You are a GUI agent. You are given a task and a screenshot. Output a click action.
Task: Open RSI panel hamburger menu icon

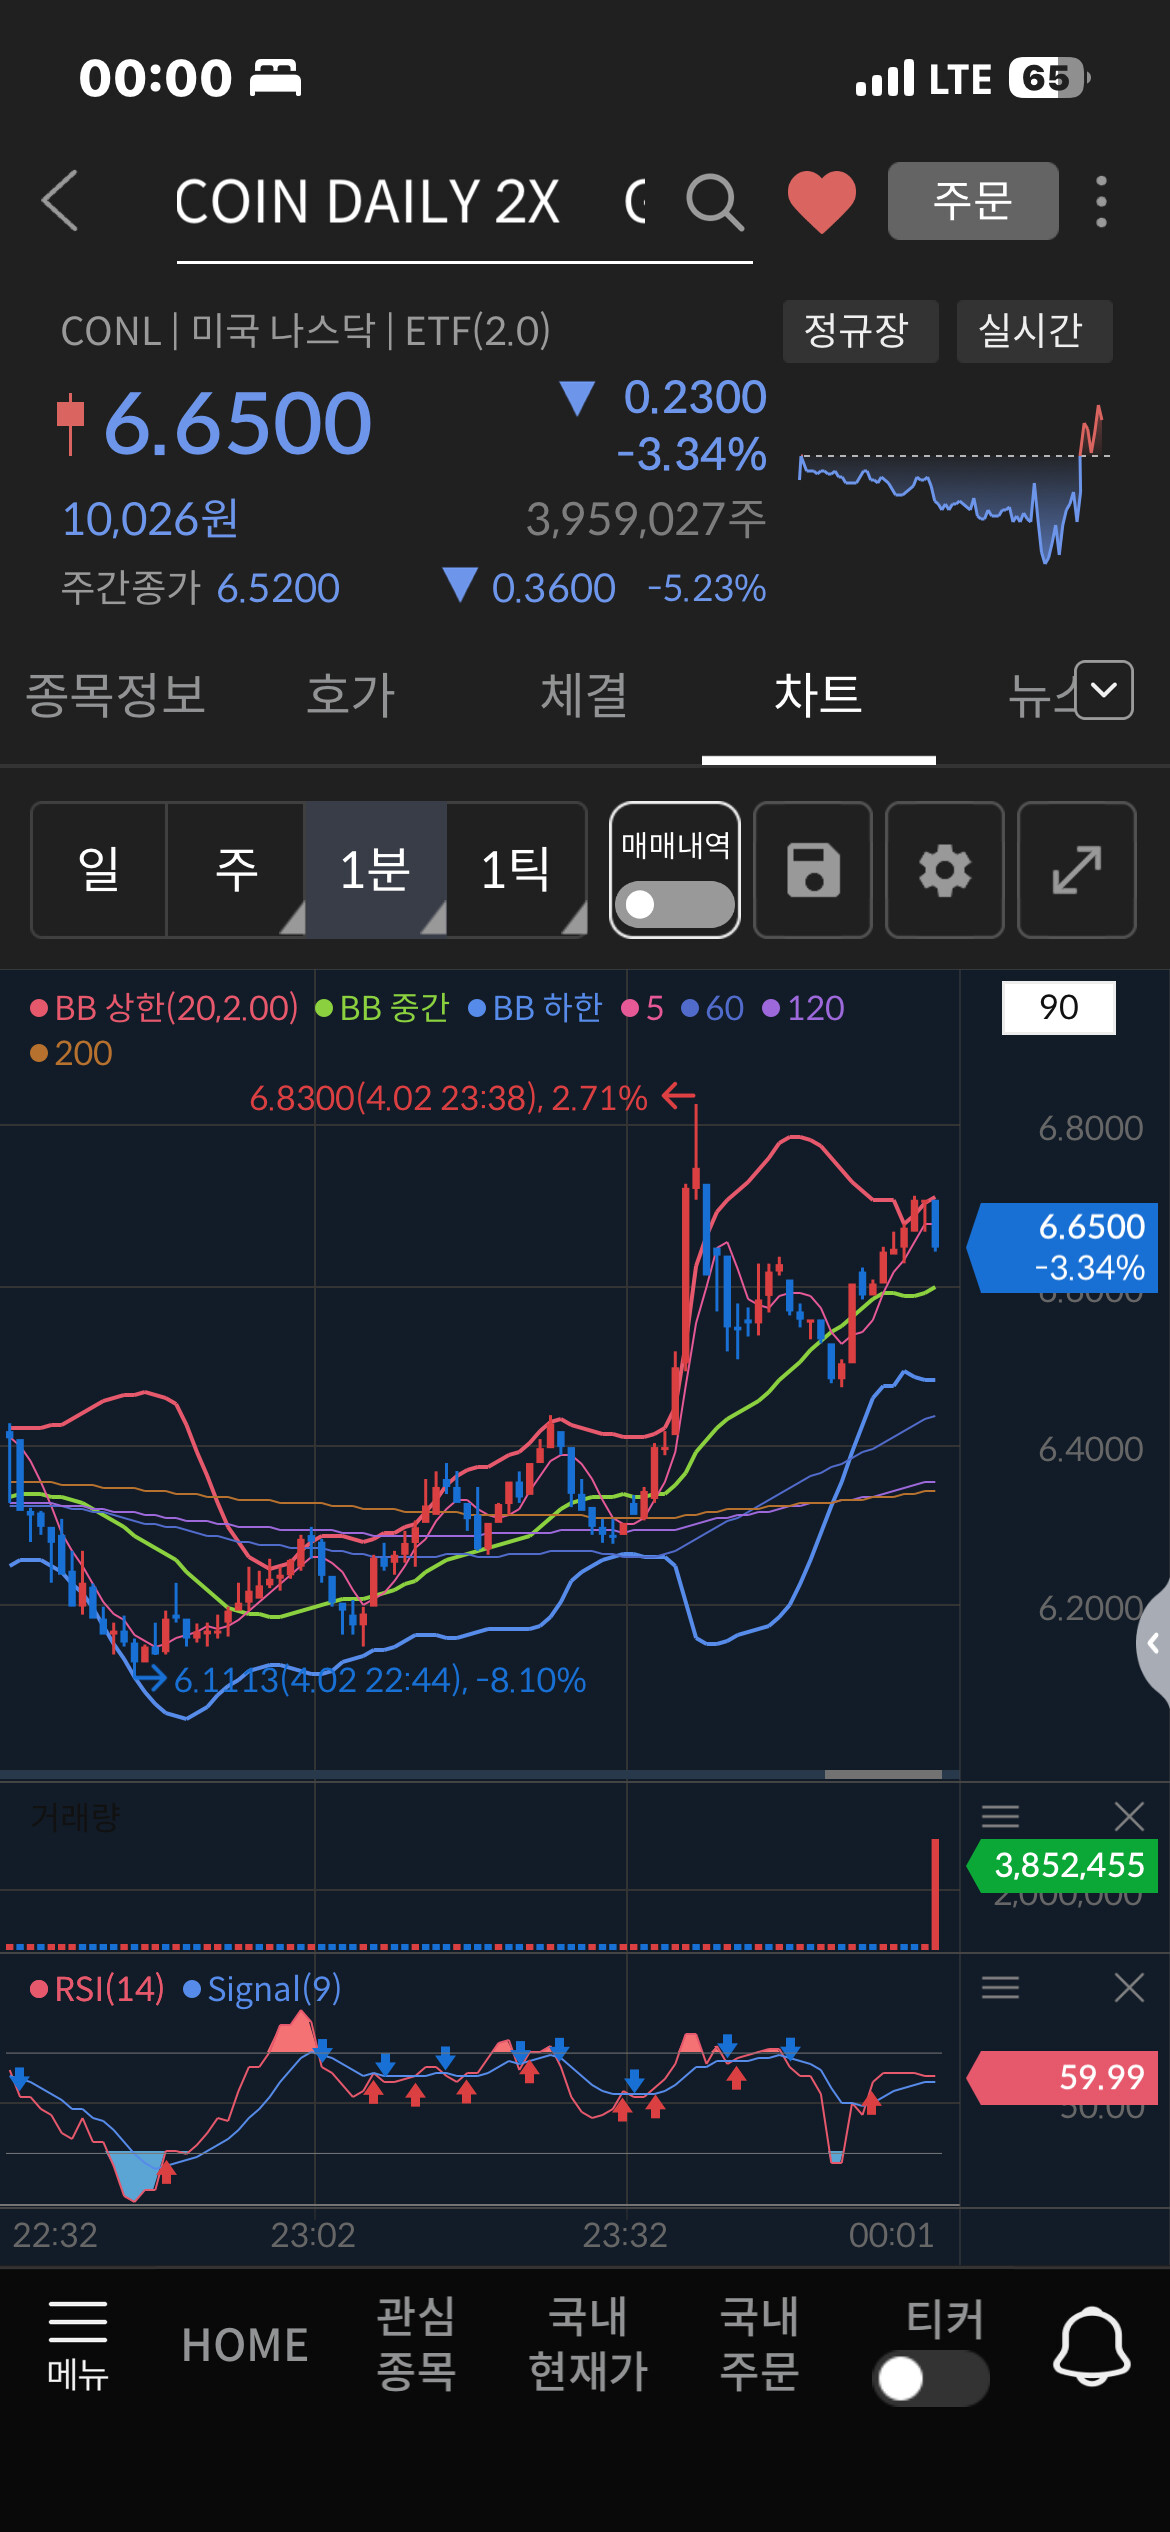click(x=1000, y=1987)
